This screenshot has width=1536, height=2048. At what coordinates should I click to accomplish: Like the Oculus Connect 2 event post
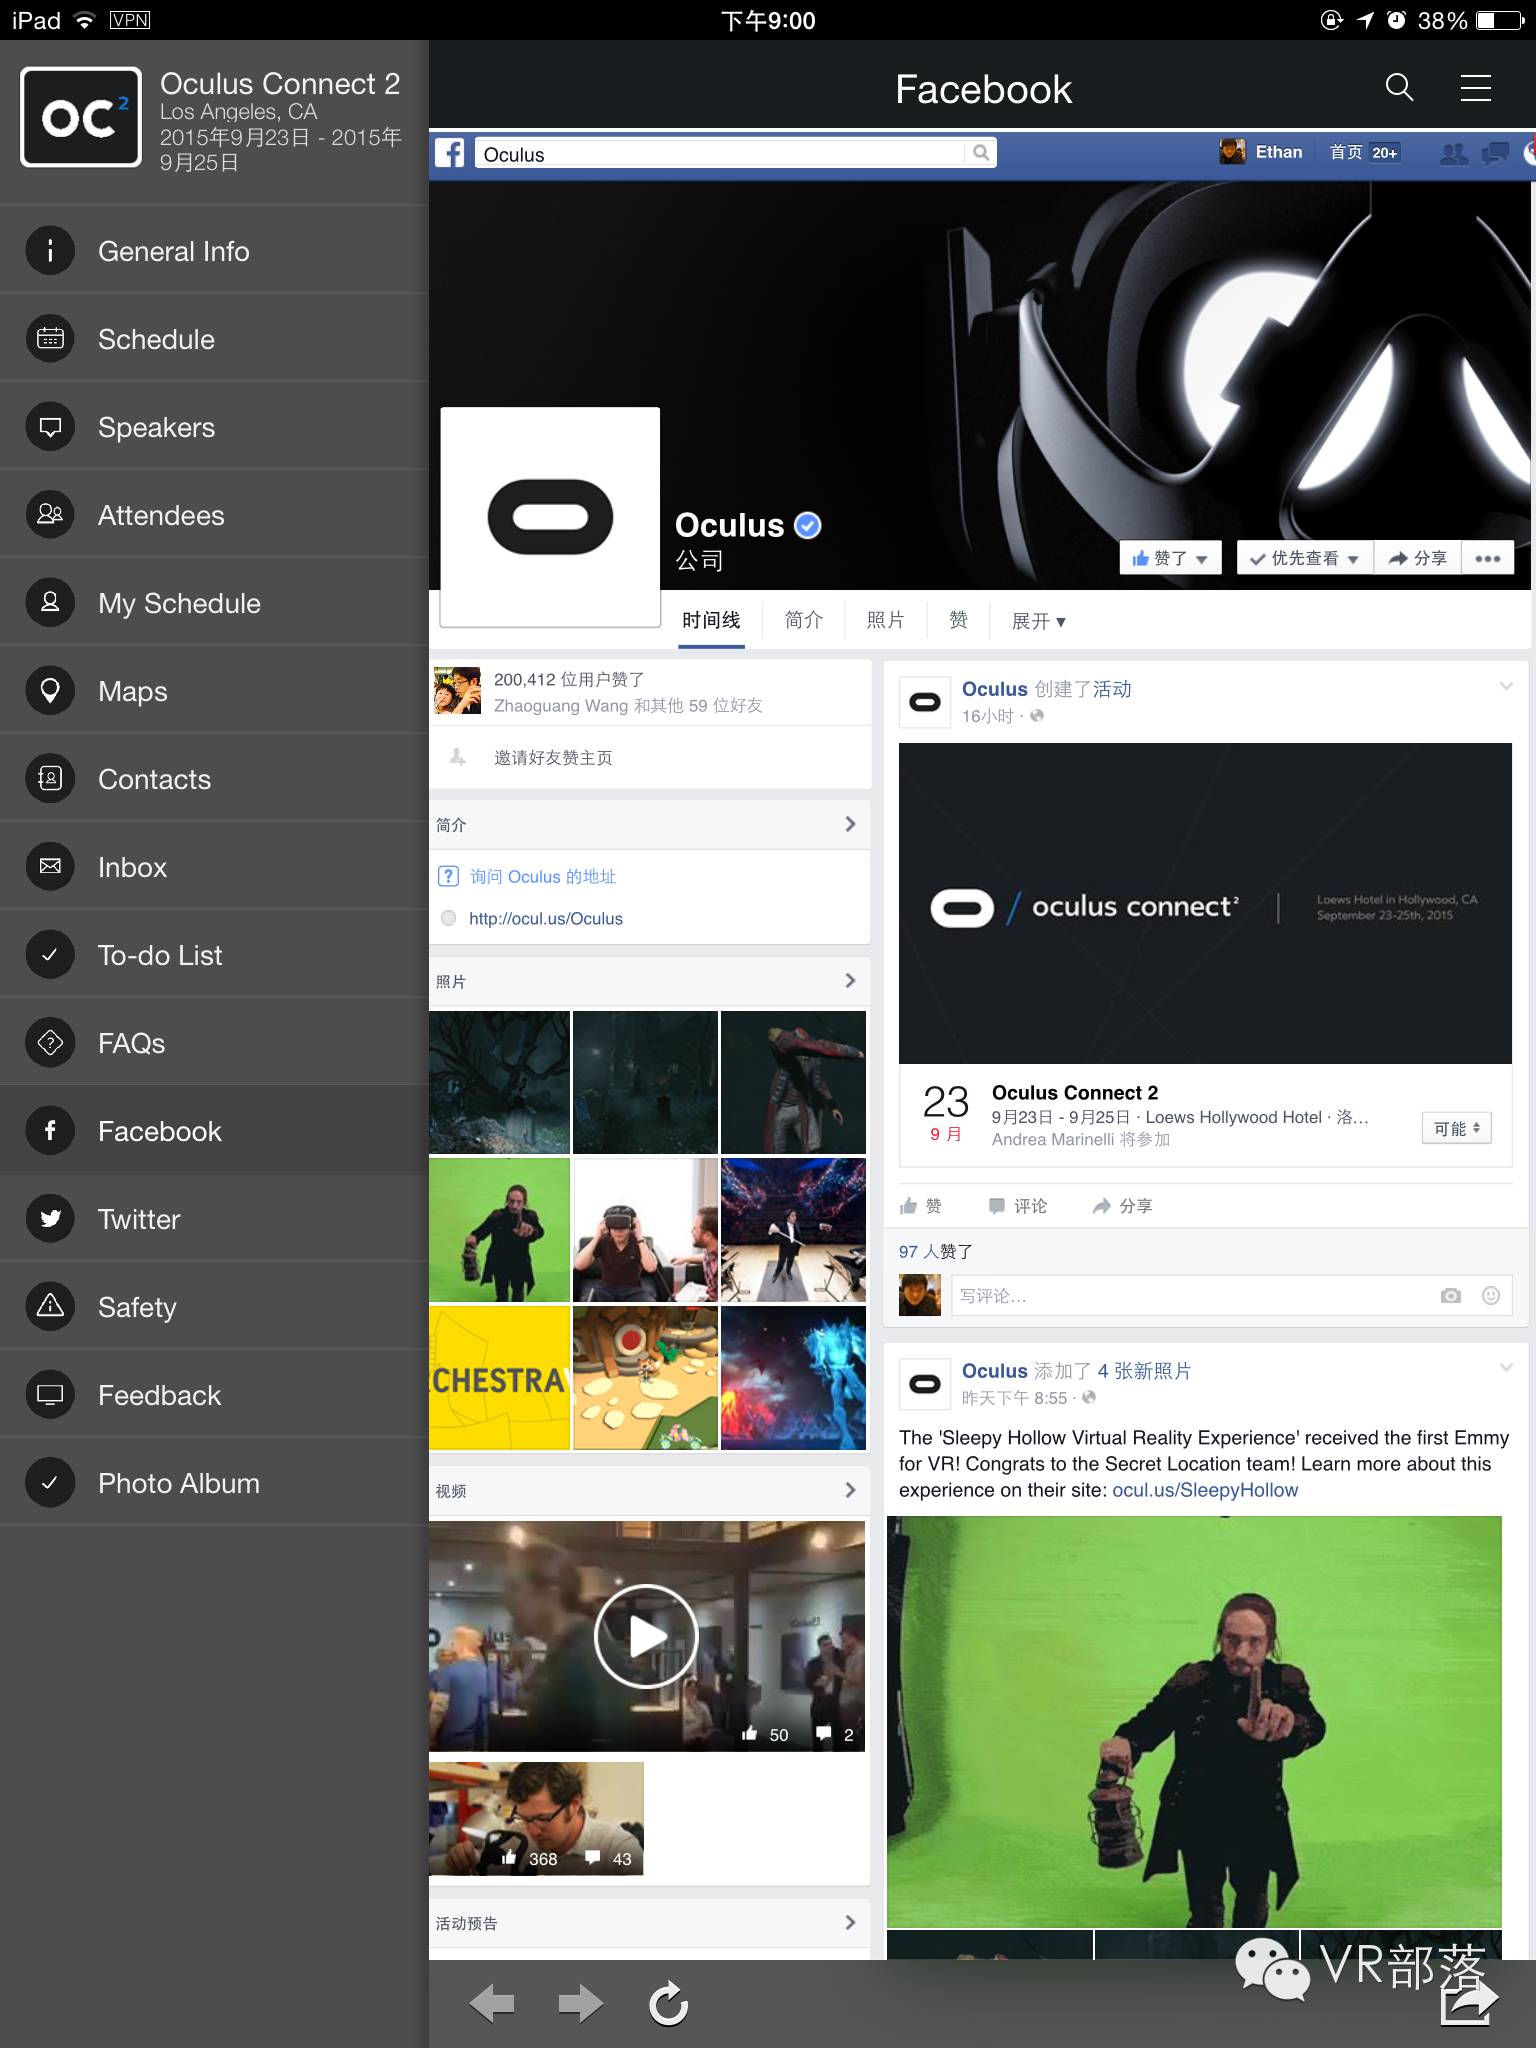coord(921,1206)
